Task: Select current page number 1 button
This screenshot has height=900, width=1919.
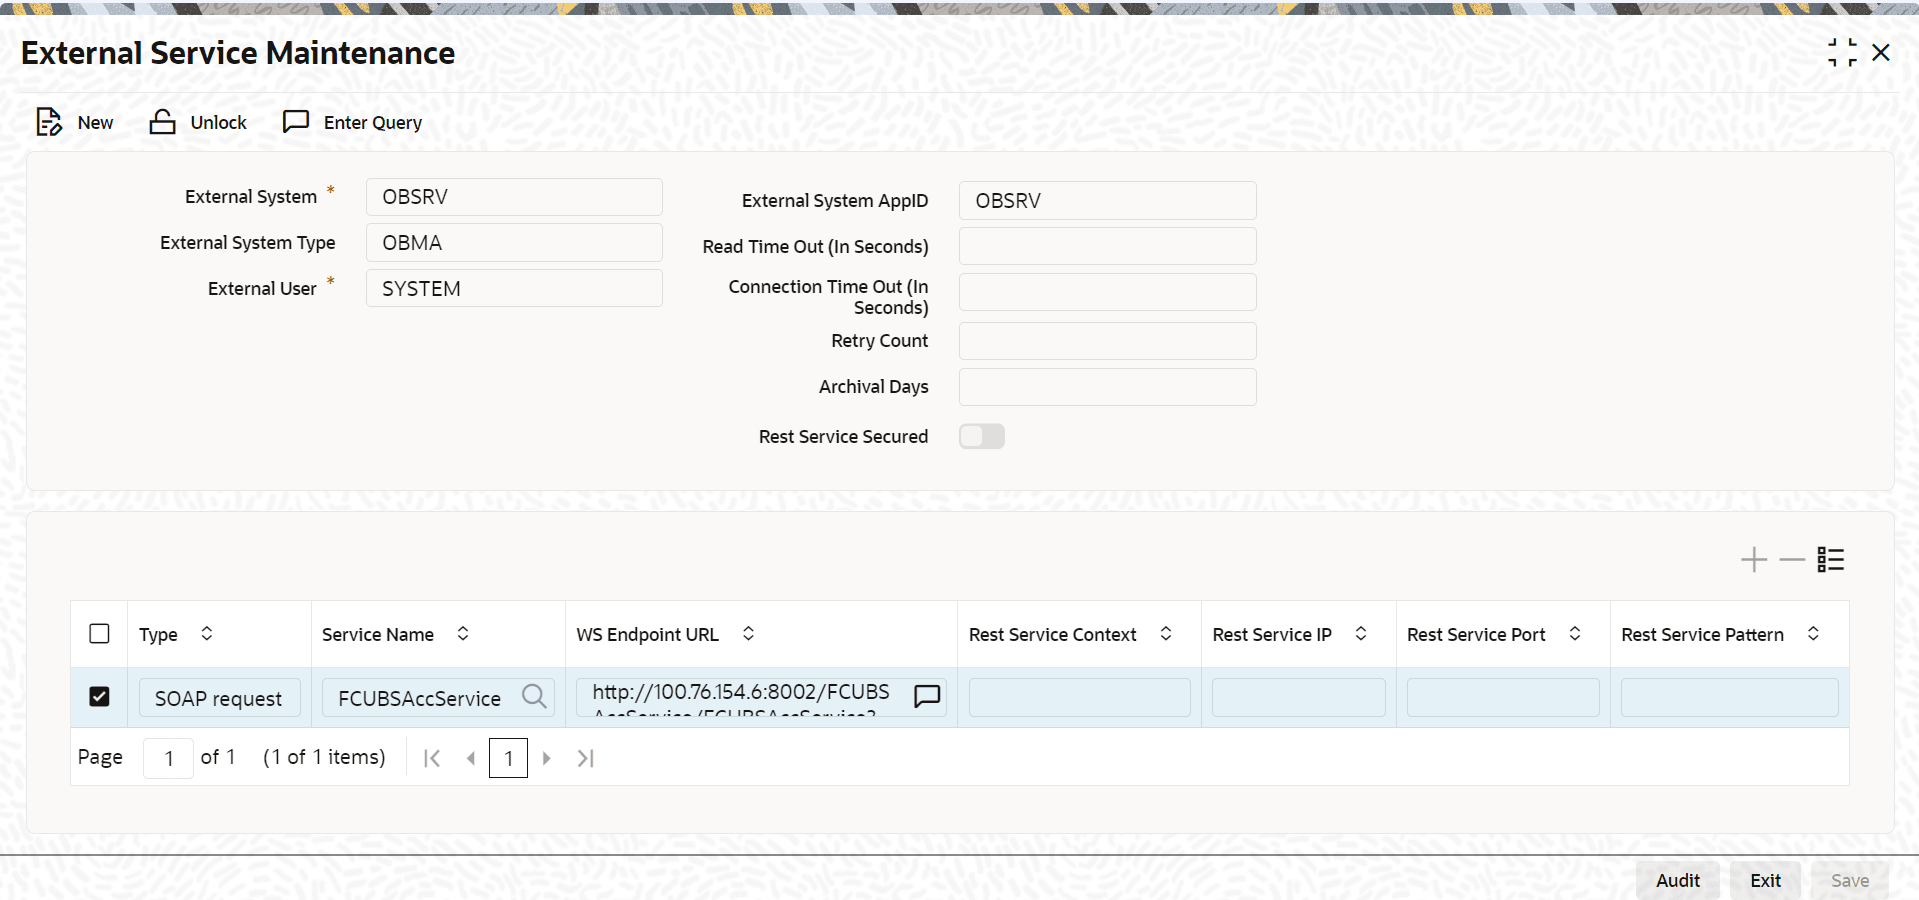Action: point(508,758)
